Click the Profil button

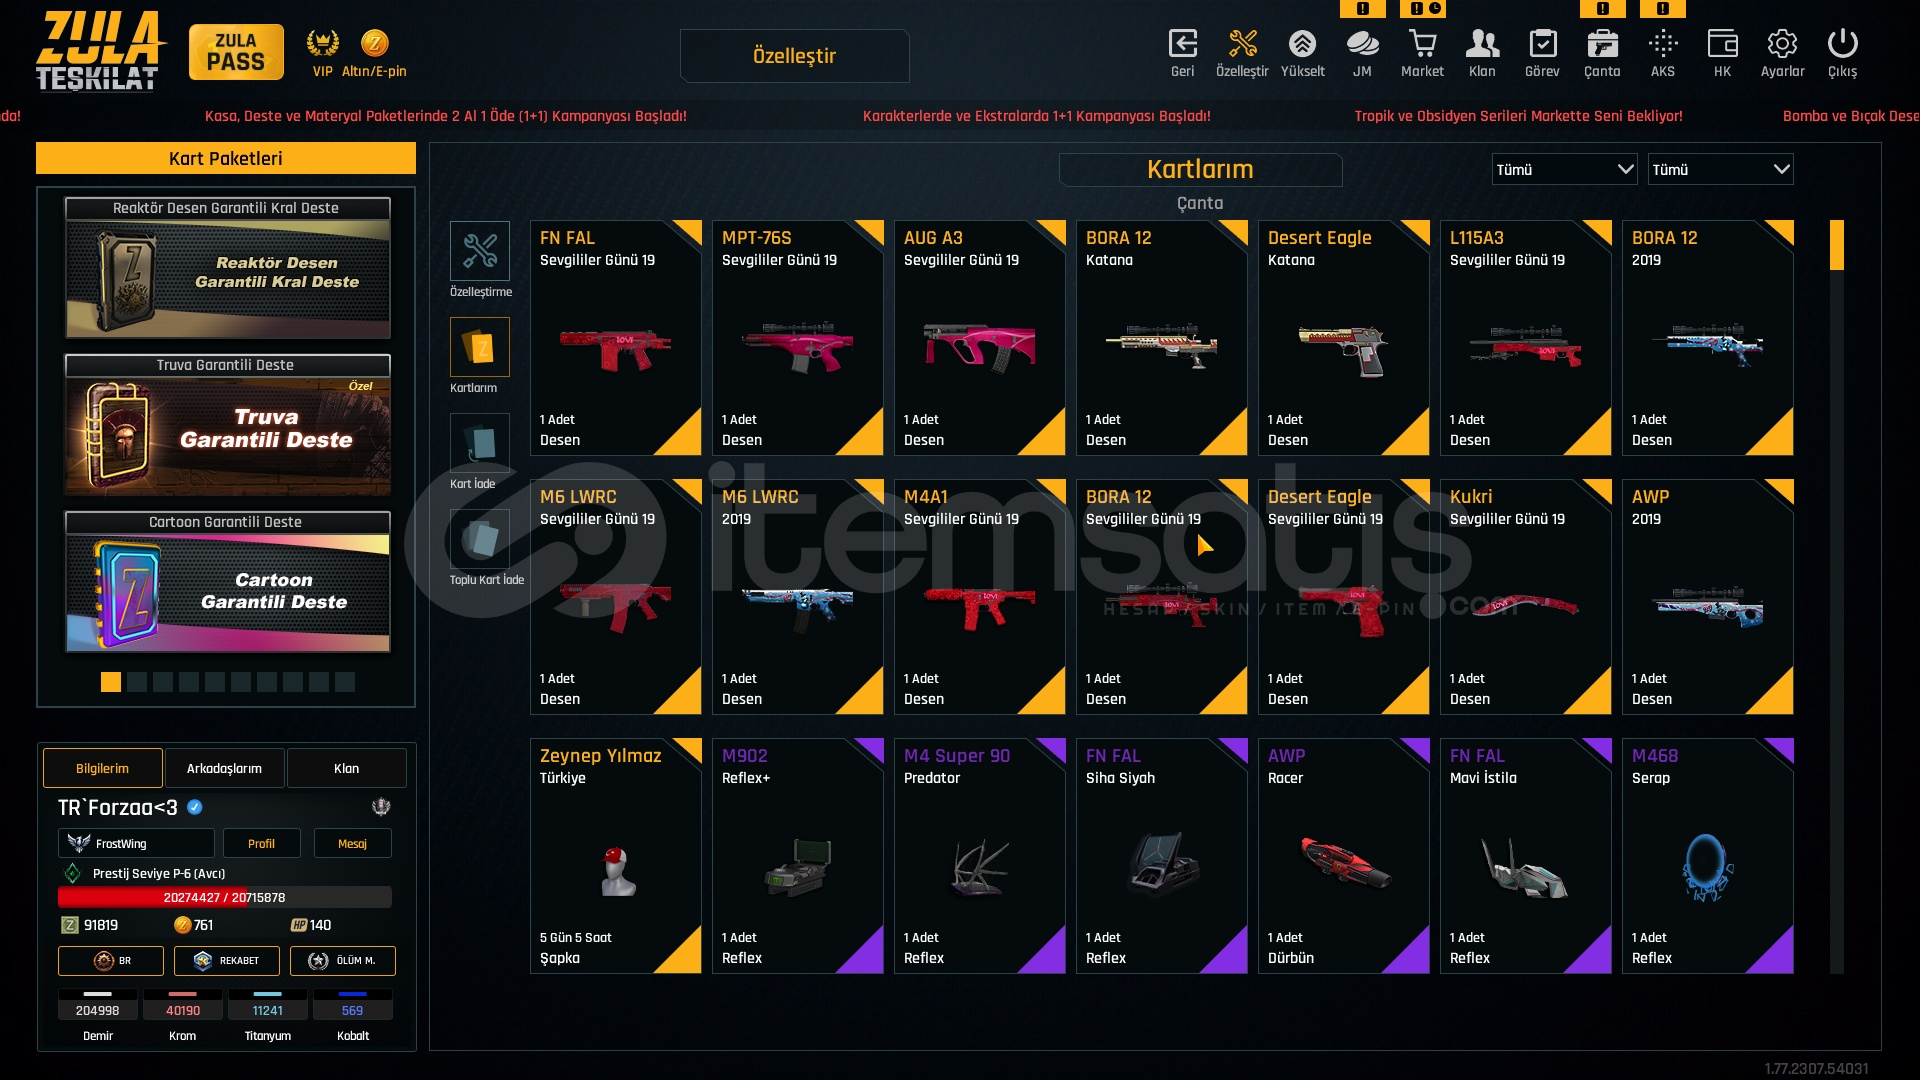pyautogui.click(x=261, y=843)
